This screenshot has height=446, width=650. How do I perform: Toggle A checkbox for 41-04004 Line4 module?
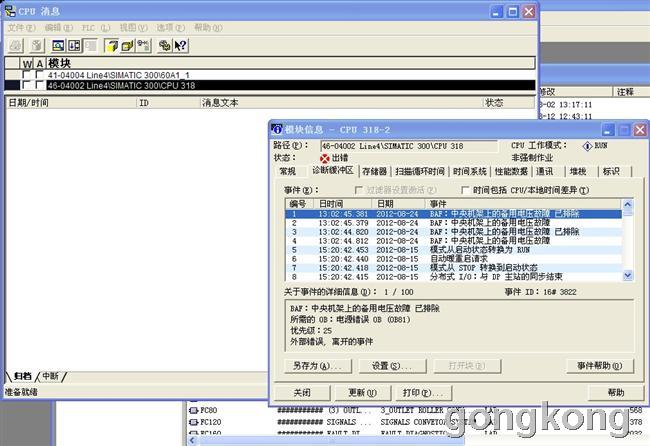(39, 75)
